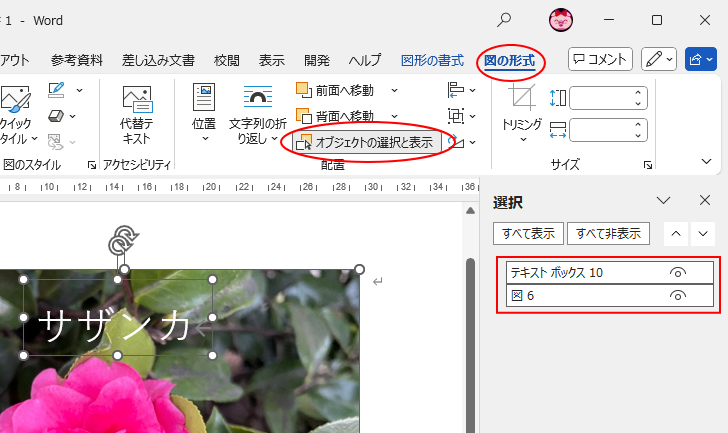728x433 pixels.
Task: Expand Rotate dropdown arrow
Action: pyautogui.click(x=473, y=142)
